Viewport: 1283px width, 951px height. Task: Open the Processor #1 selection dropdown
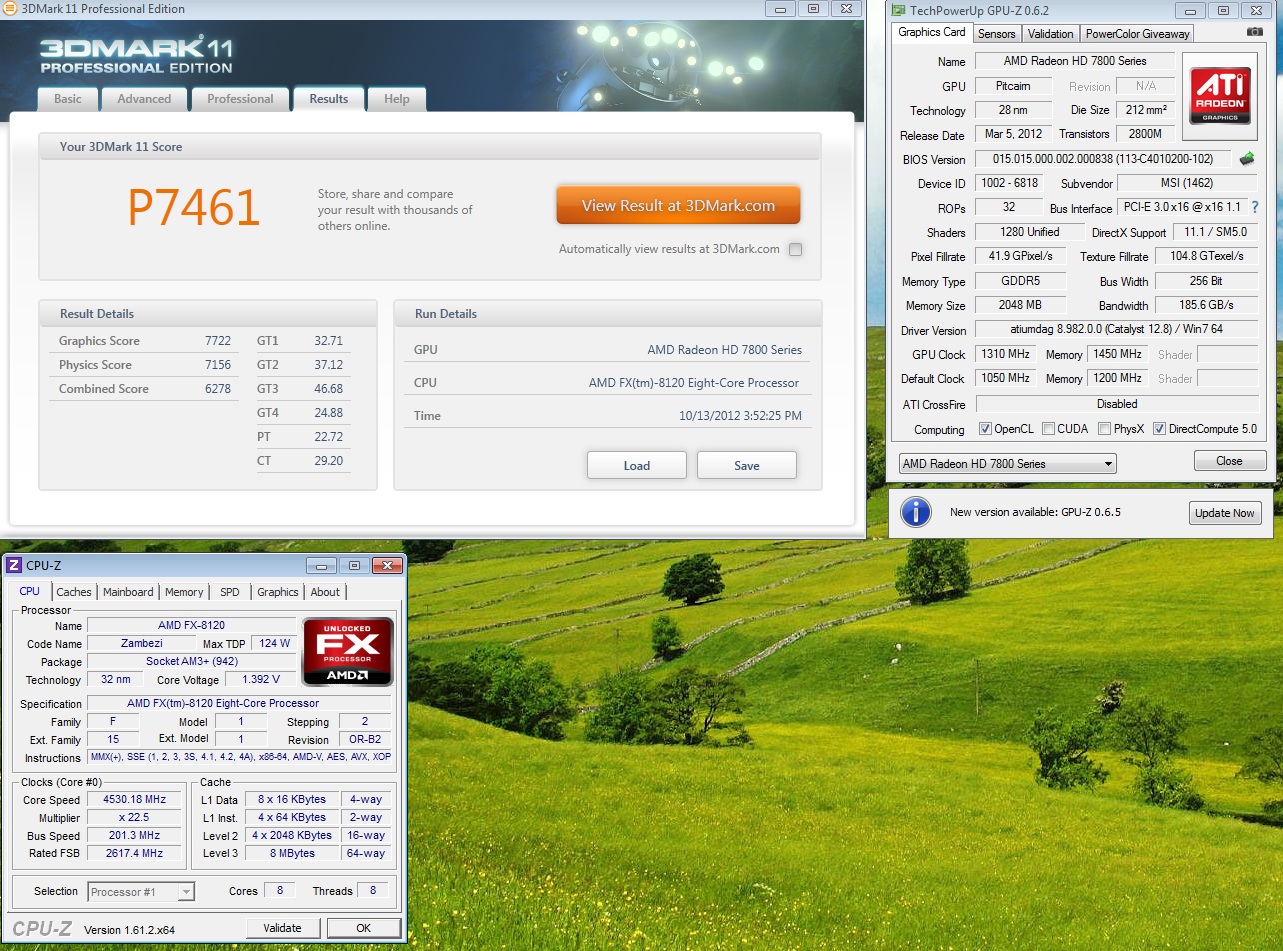click(141, 891)
